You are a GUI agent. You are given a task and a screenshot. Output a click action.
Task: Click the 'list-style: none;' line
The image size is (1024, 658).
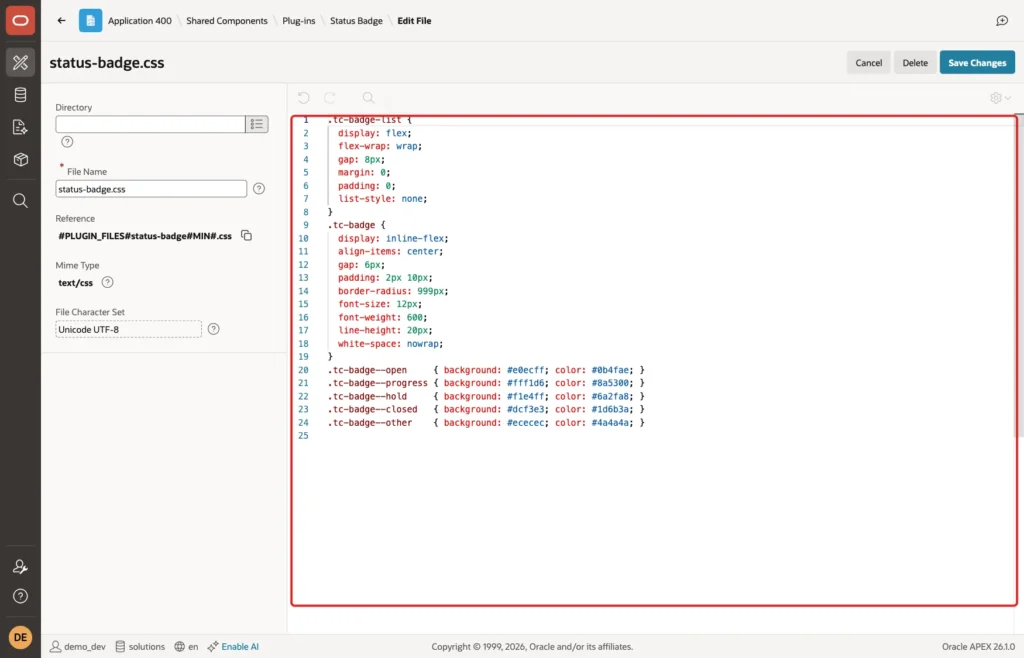383,198
